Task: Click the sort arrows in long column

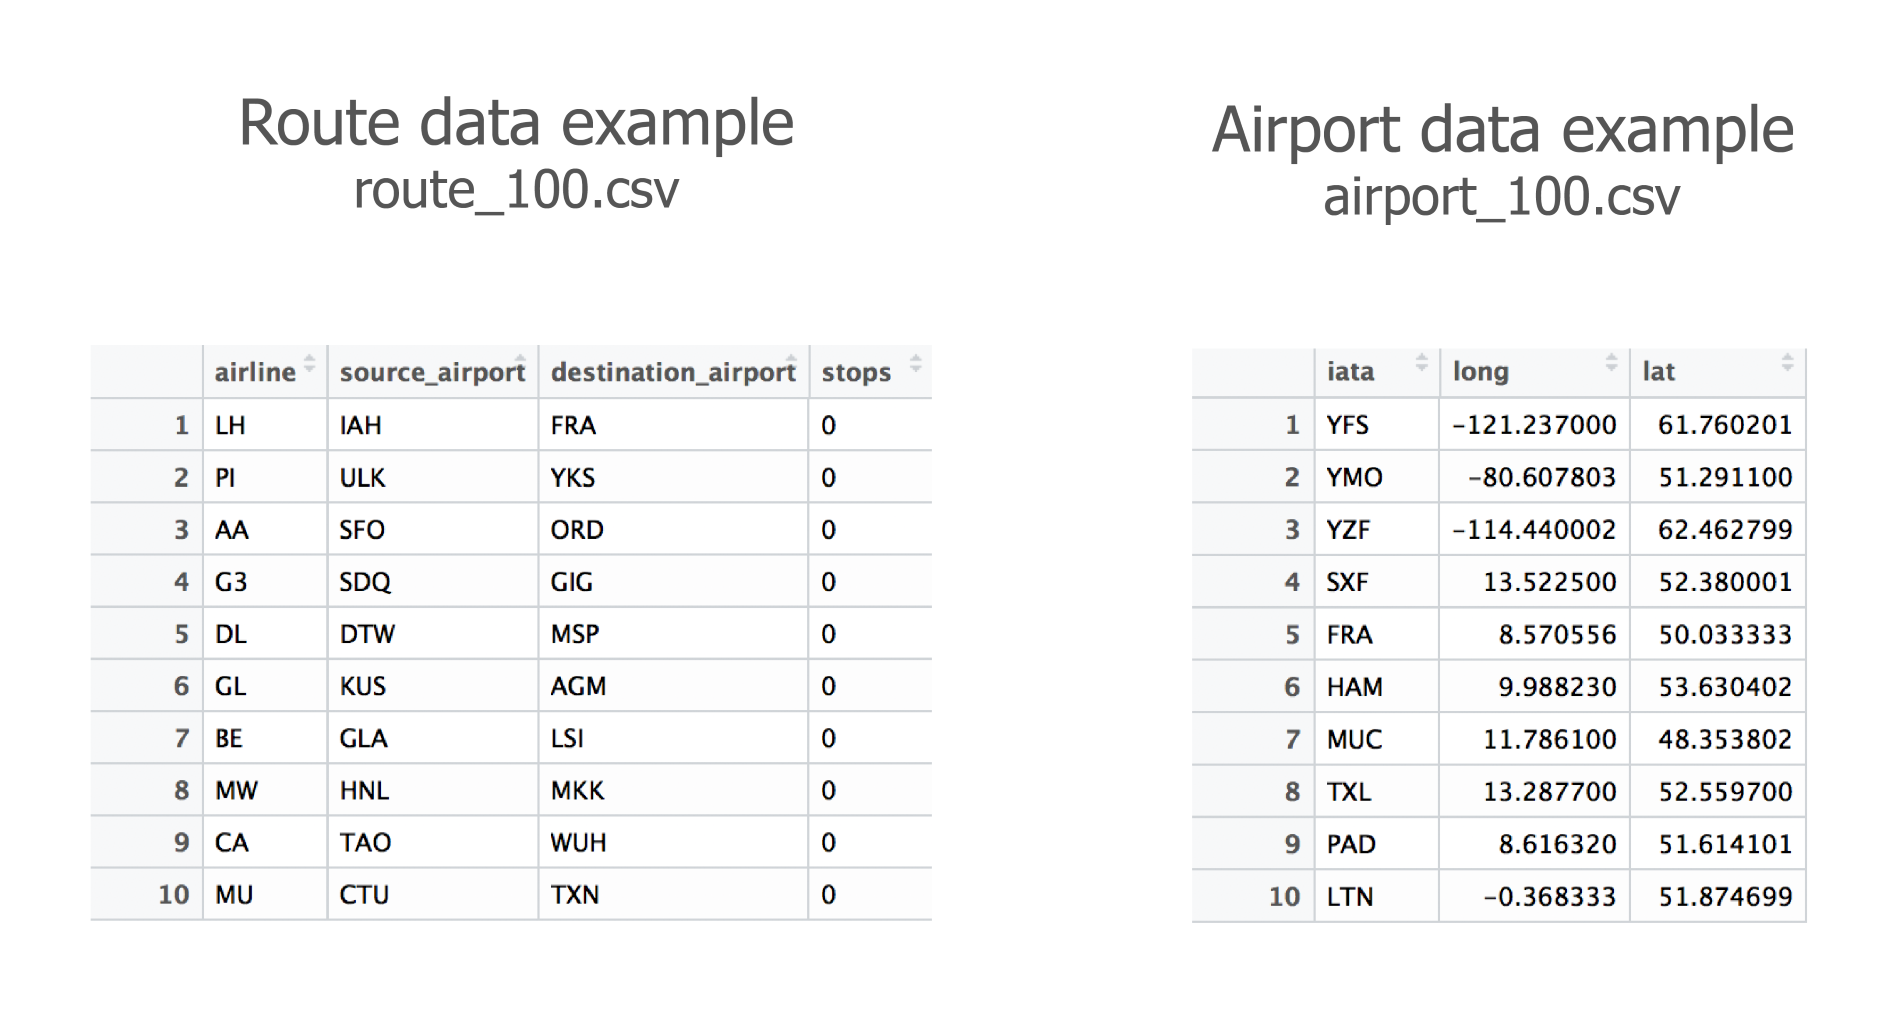Action: click(1611, 363)
